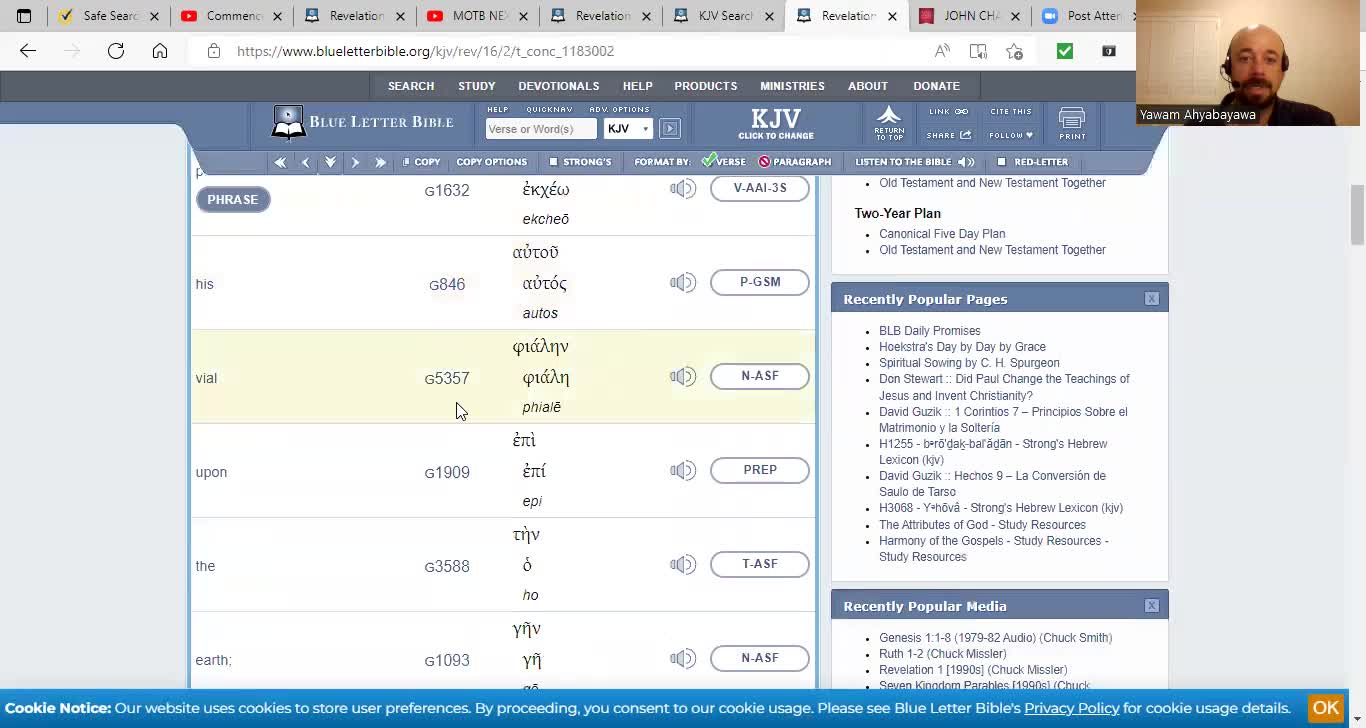Open BLB Daily Promises link
This screenshot has height=728, width=1366.
coord(929,331)
